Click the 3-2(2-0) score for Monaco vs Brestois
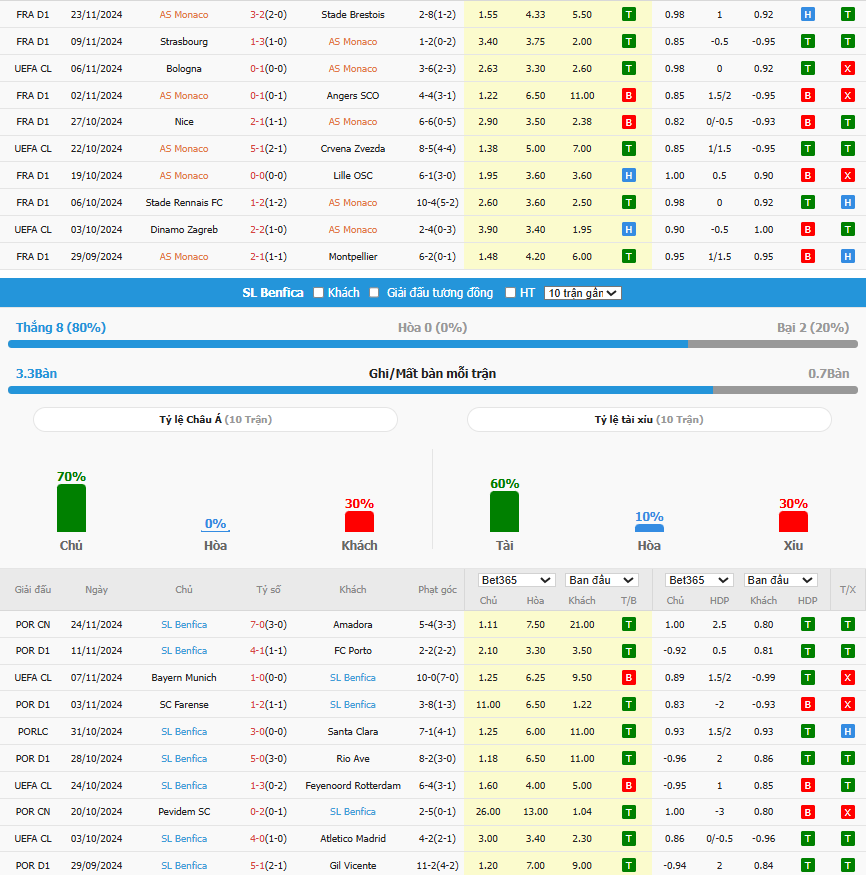The height and width of the screenshot is (875, 866). 268,15
